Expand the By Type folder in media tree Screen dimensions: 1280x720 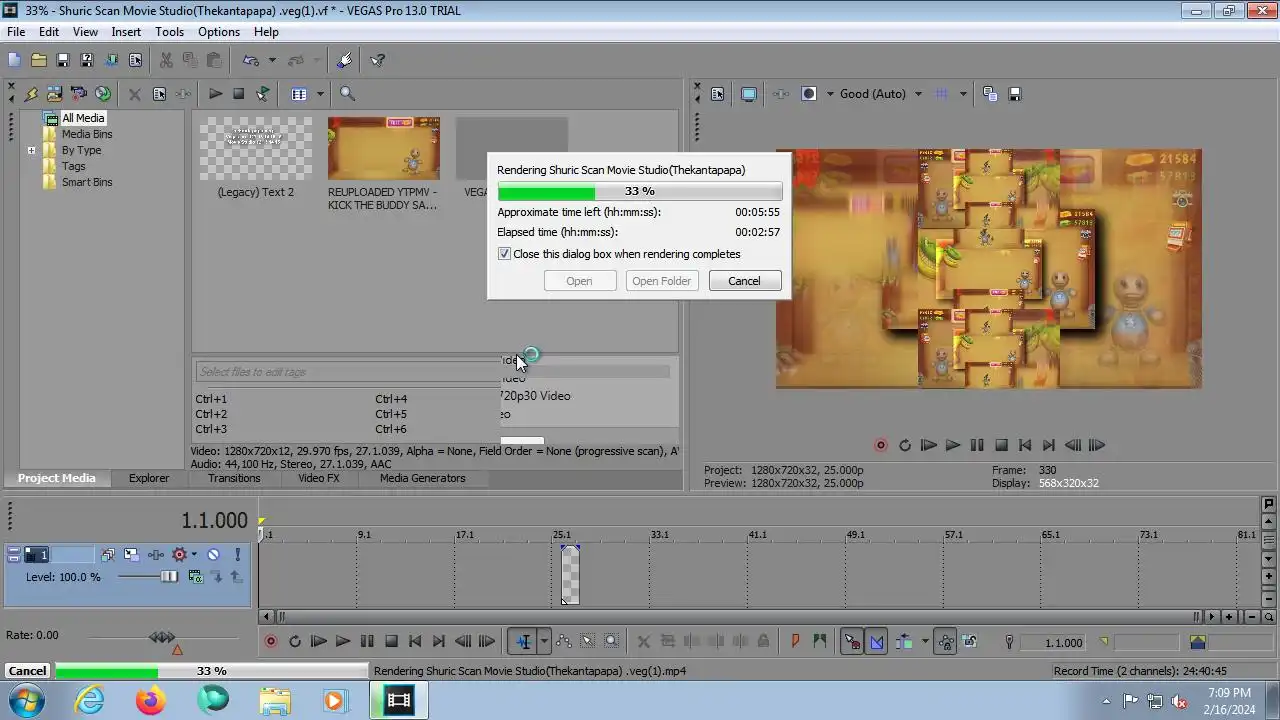31,151
